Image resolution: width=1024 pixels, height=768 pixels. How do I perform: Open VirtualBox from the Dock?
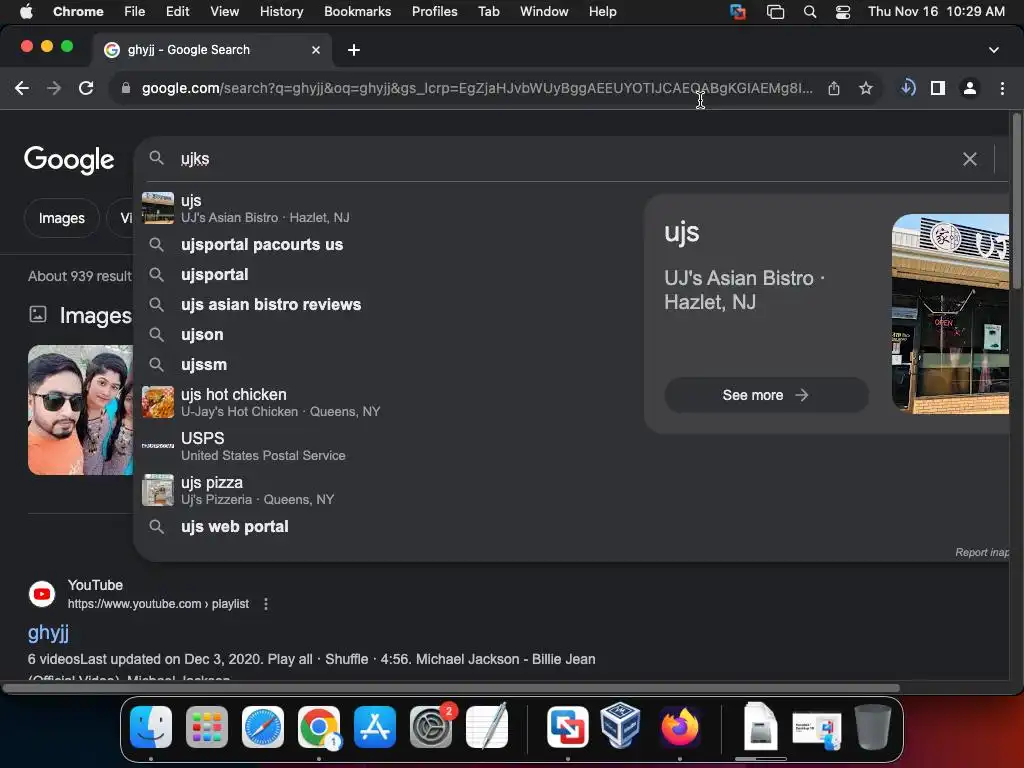click(x=620, y=726)
